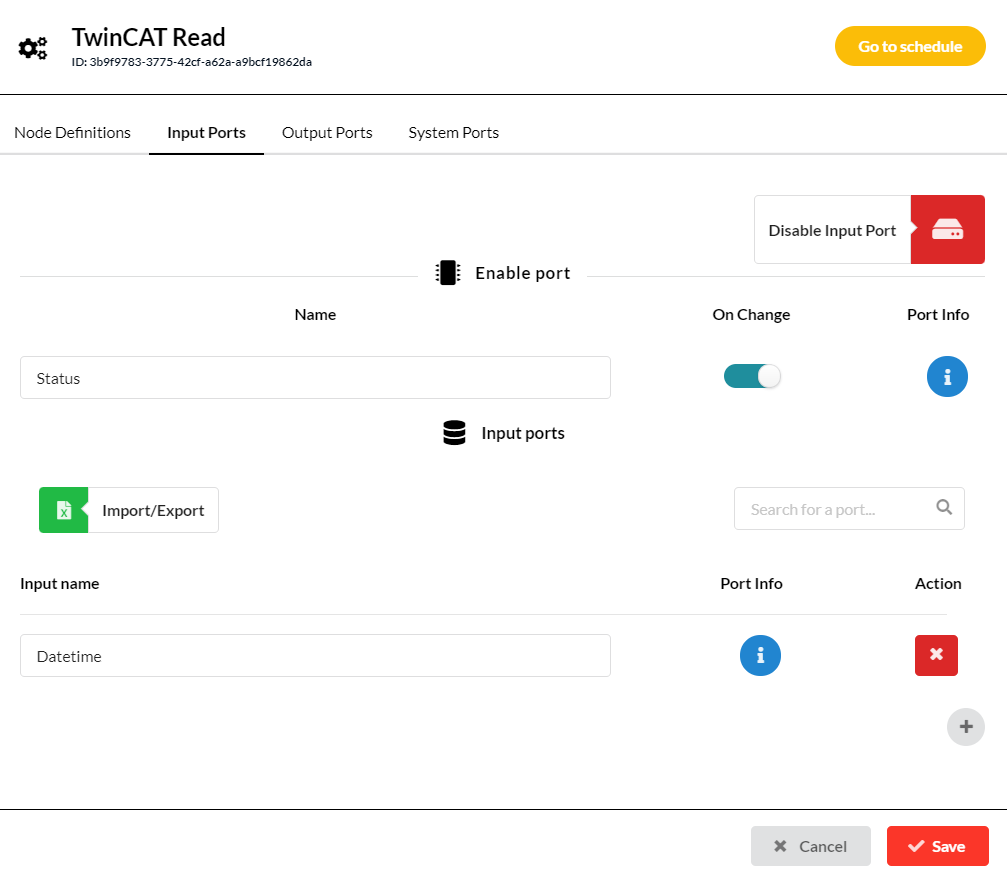This screenshot has height=881, width=1007.
Task: Show port info for the Status port
Action: 947,377
